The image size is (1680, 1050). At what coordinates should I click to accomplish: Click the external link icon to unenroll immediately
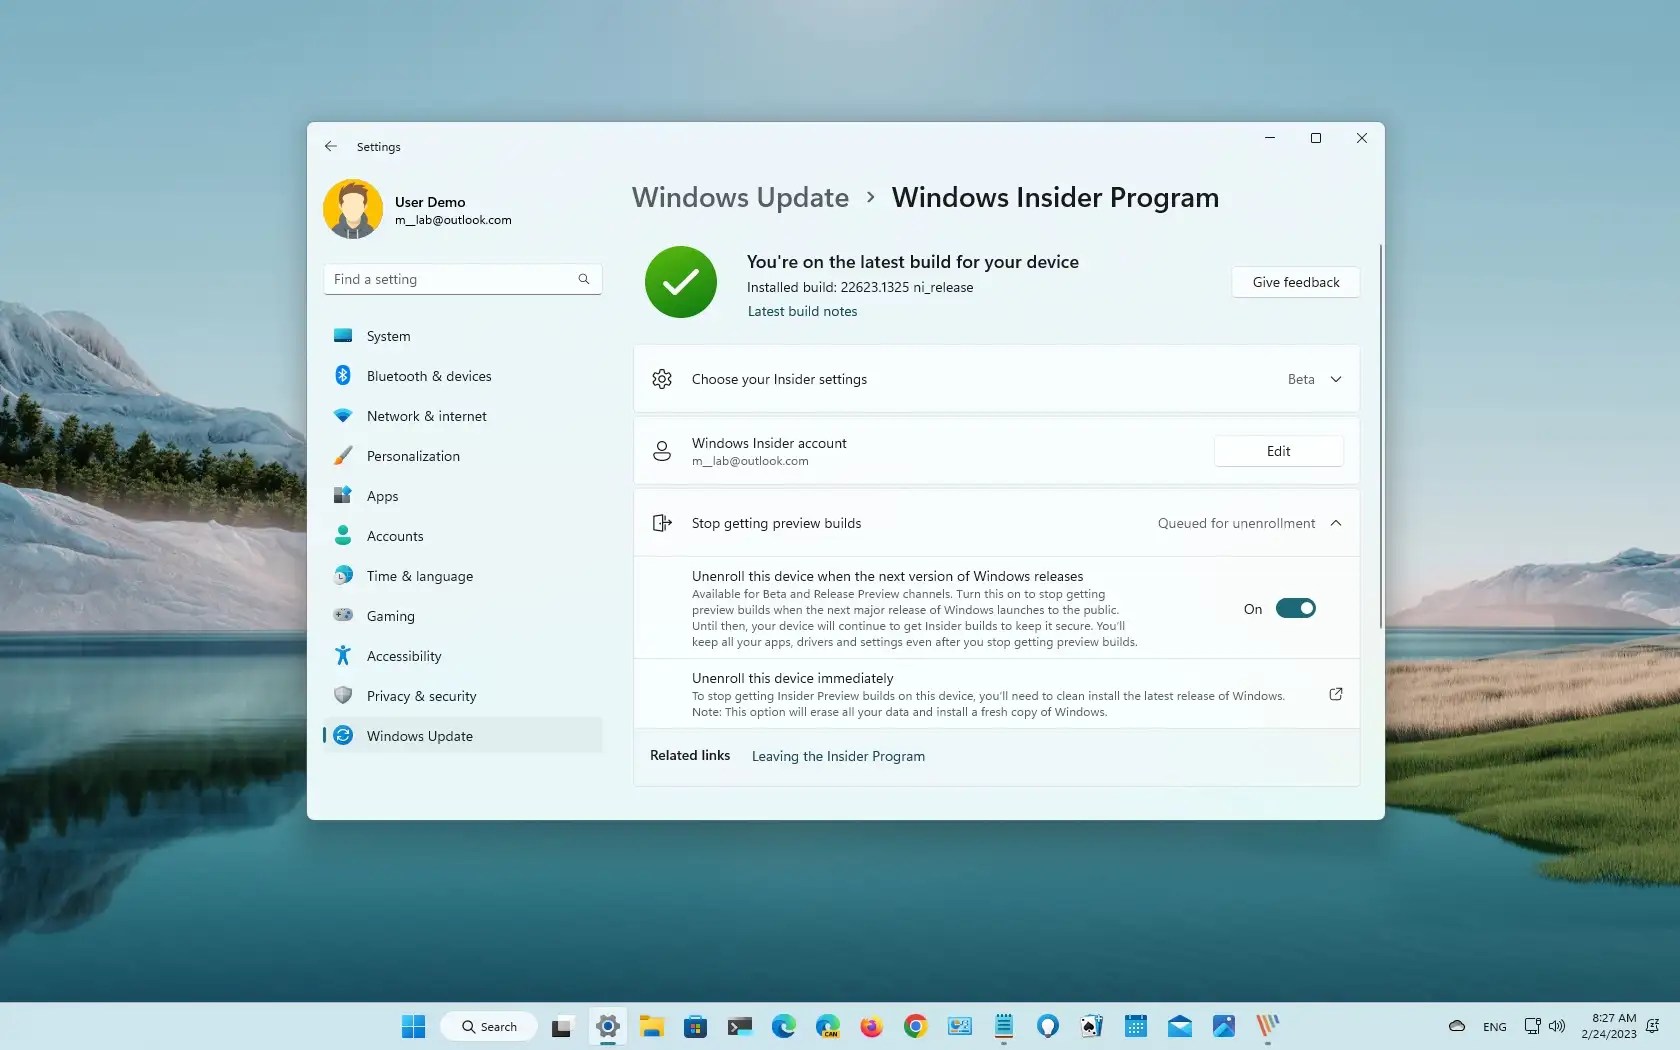[1335, 694]
